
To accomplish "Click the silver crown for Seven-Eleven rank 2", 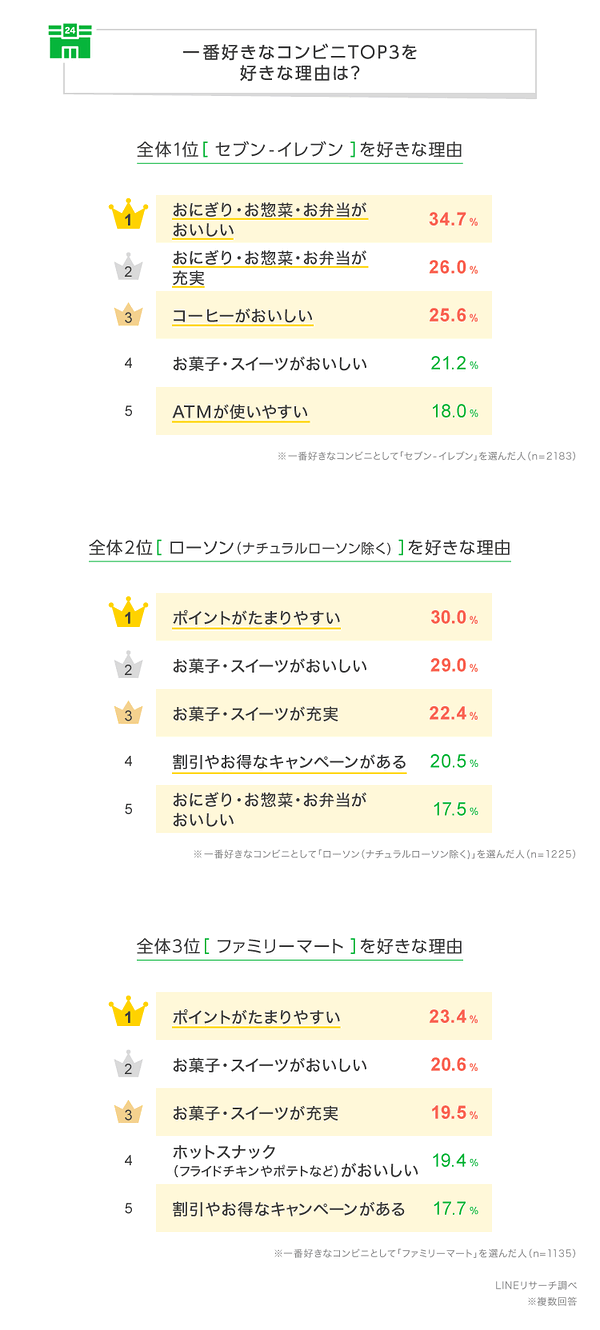I will [x=129, y=266].
